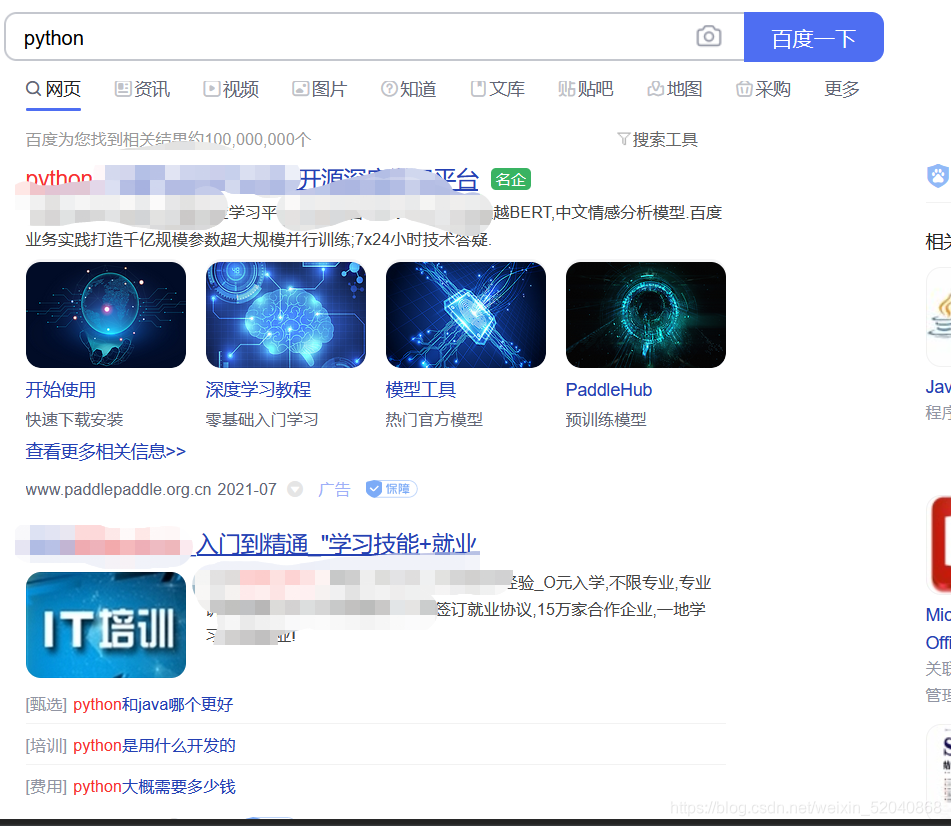Click the Java logo in the related sidebar
This screenshot has height=826, width=951.
(x=940, y=317)
